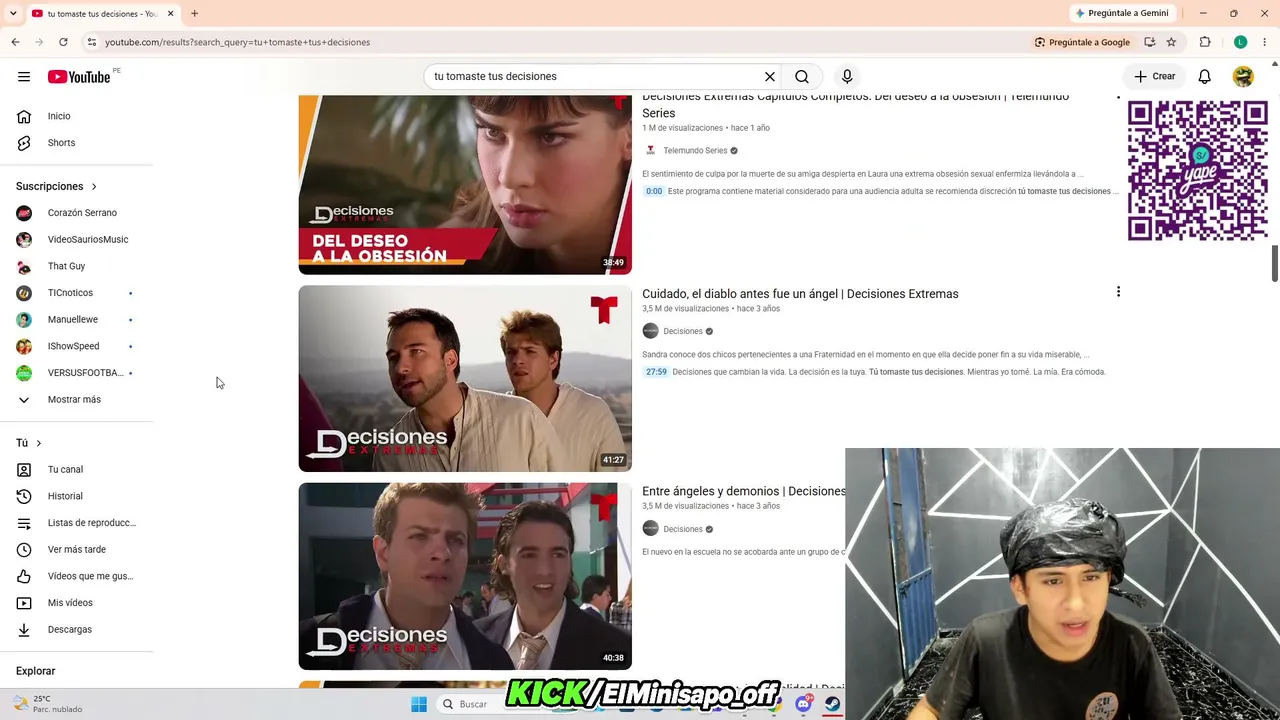Jump to the 0:00 timestamp chapter
This screenshot has width=1280, height=720.
654,191
